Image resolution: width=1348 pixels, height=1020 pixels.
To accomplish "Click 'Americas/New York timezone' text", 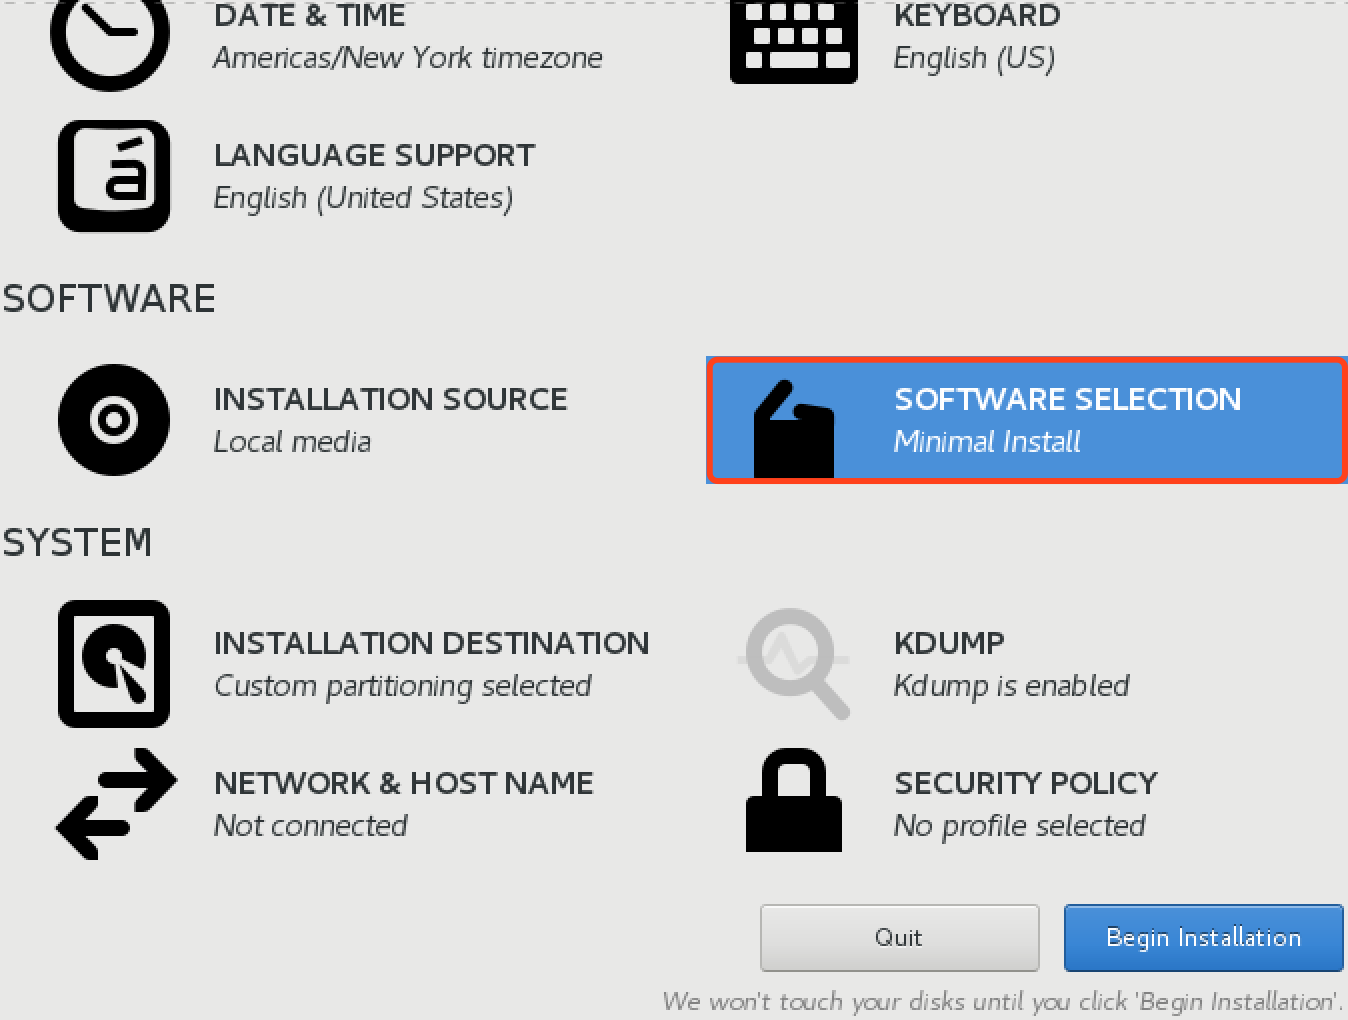I will pos(408,58).
